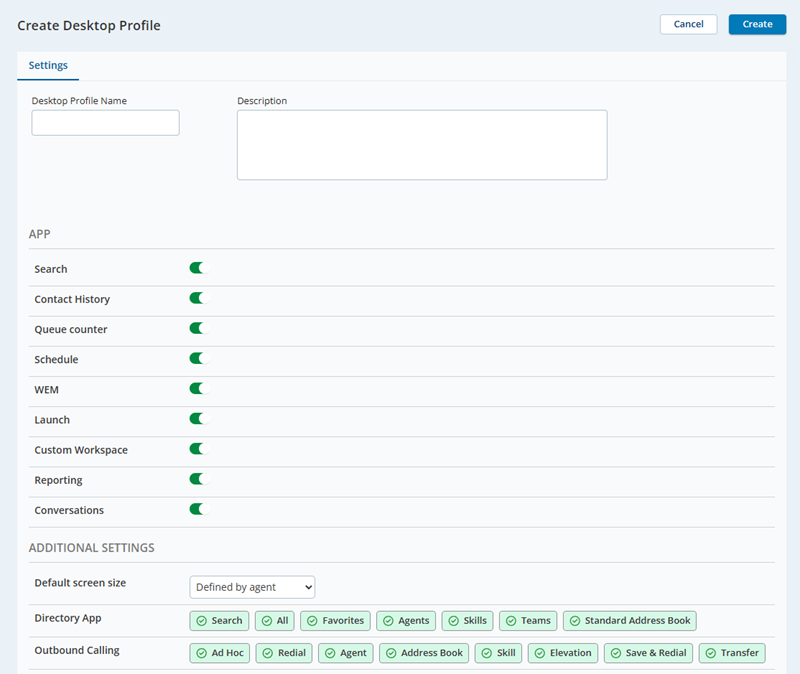
Task: Toggle the Redial outbound calling option
Action: tap(284, 652)
